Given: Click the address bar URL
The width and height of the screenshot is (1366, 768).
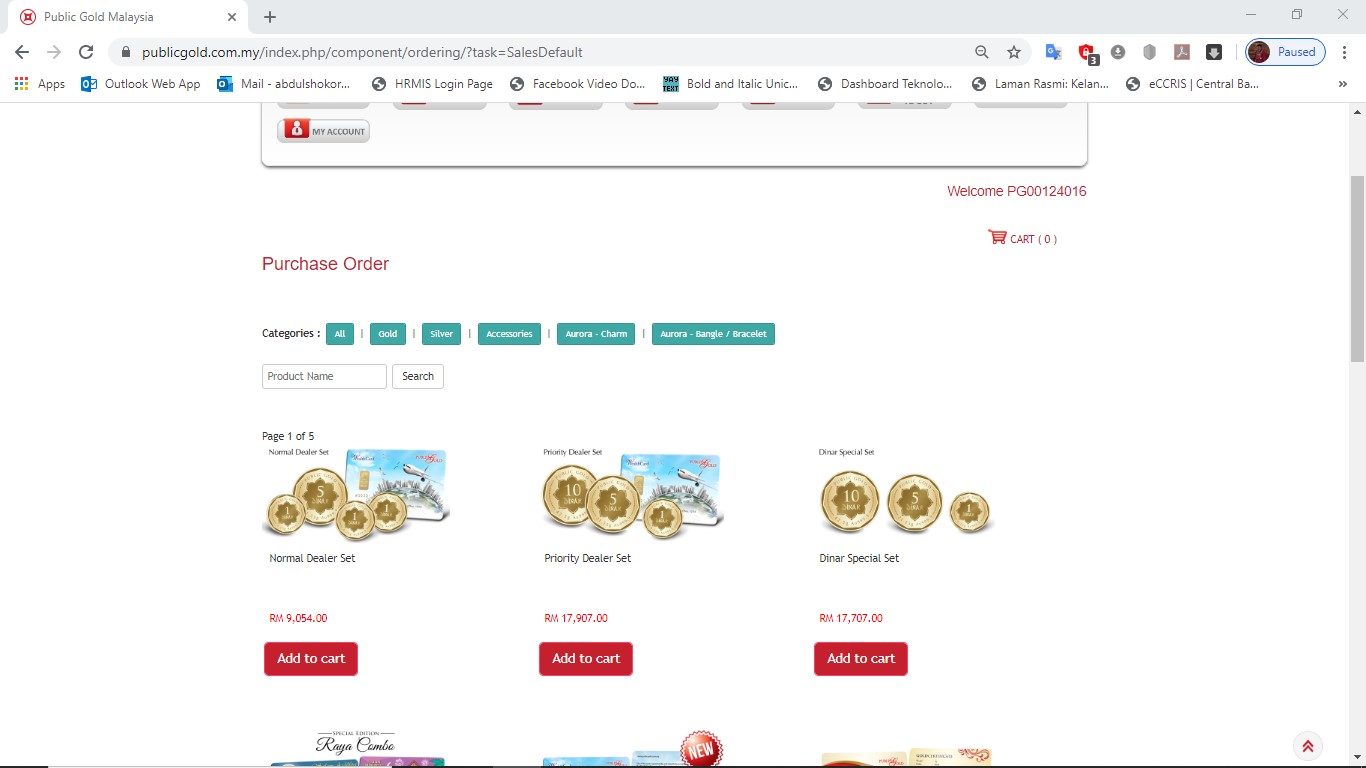Looking at the screenshot, I should point(362,52).
